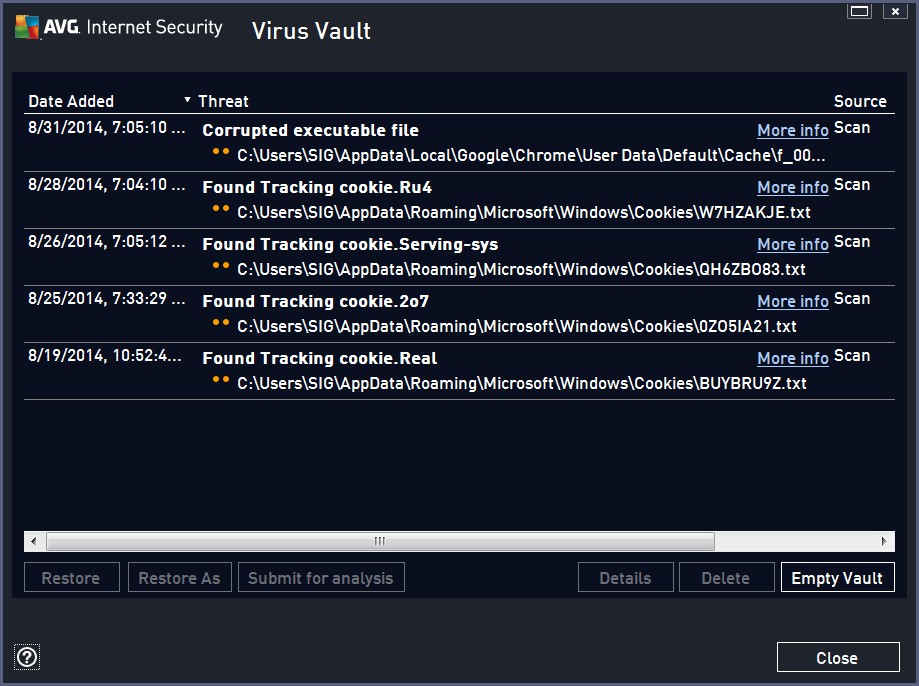The height and width of the screenshot is (686, 919).
Task: Open More info for cookie.2o7
Action: pyautogui.click(x=792, y=301)
